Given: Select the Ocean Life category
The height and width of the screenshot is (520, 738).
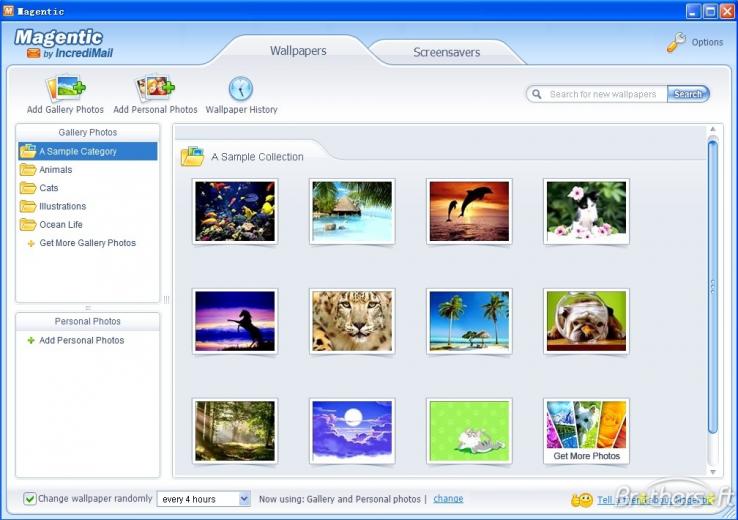Looking at the screenshot, I should tap(61, 224).
